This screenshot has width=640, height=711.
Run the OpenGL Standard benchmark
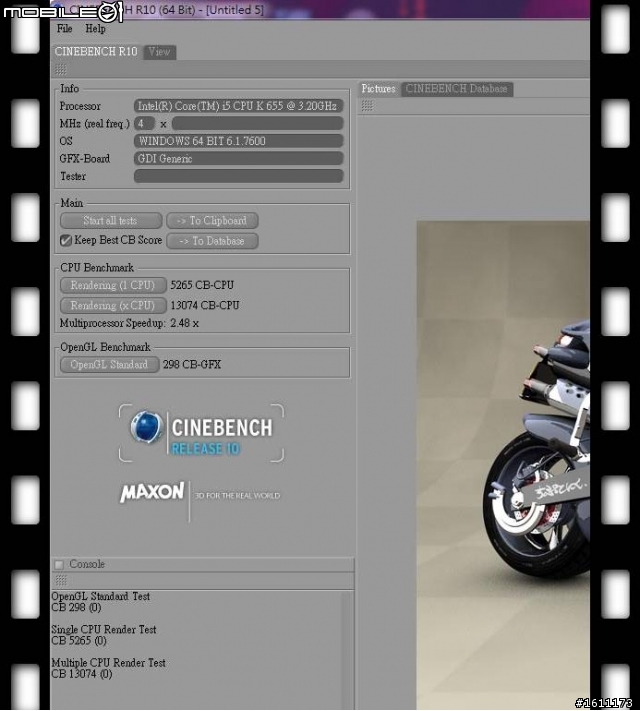109,365
